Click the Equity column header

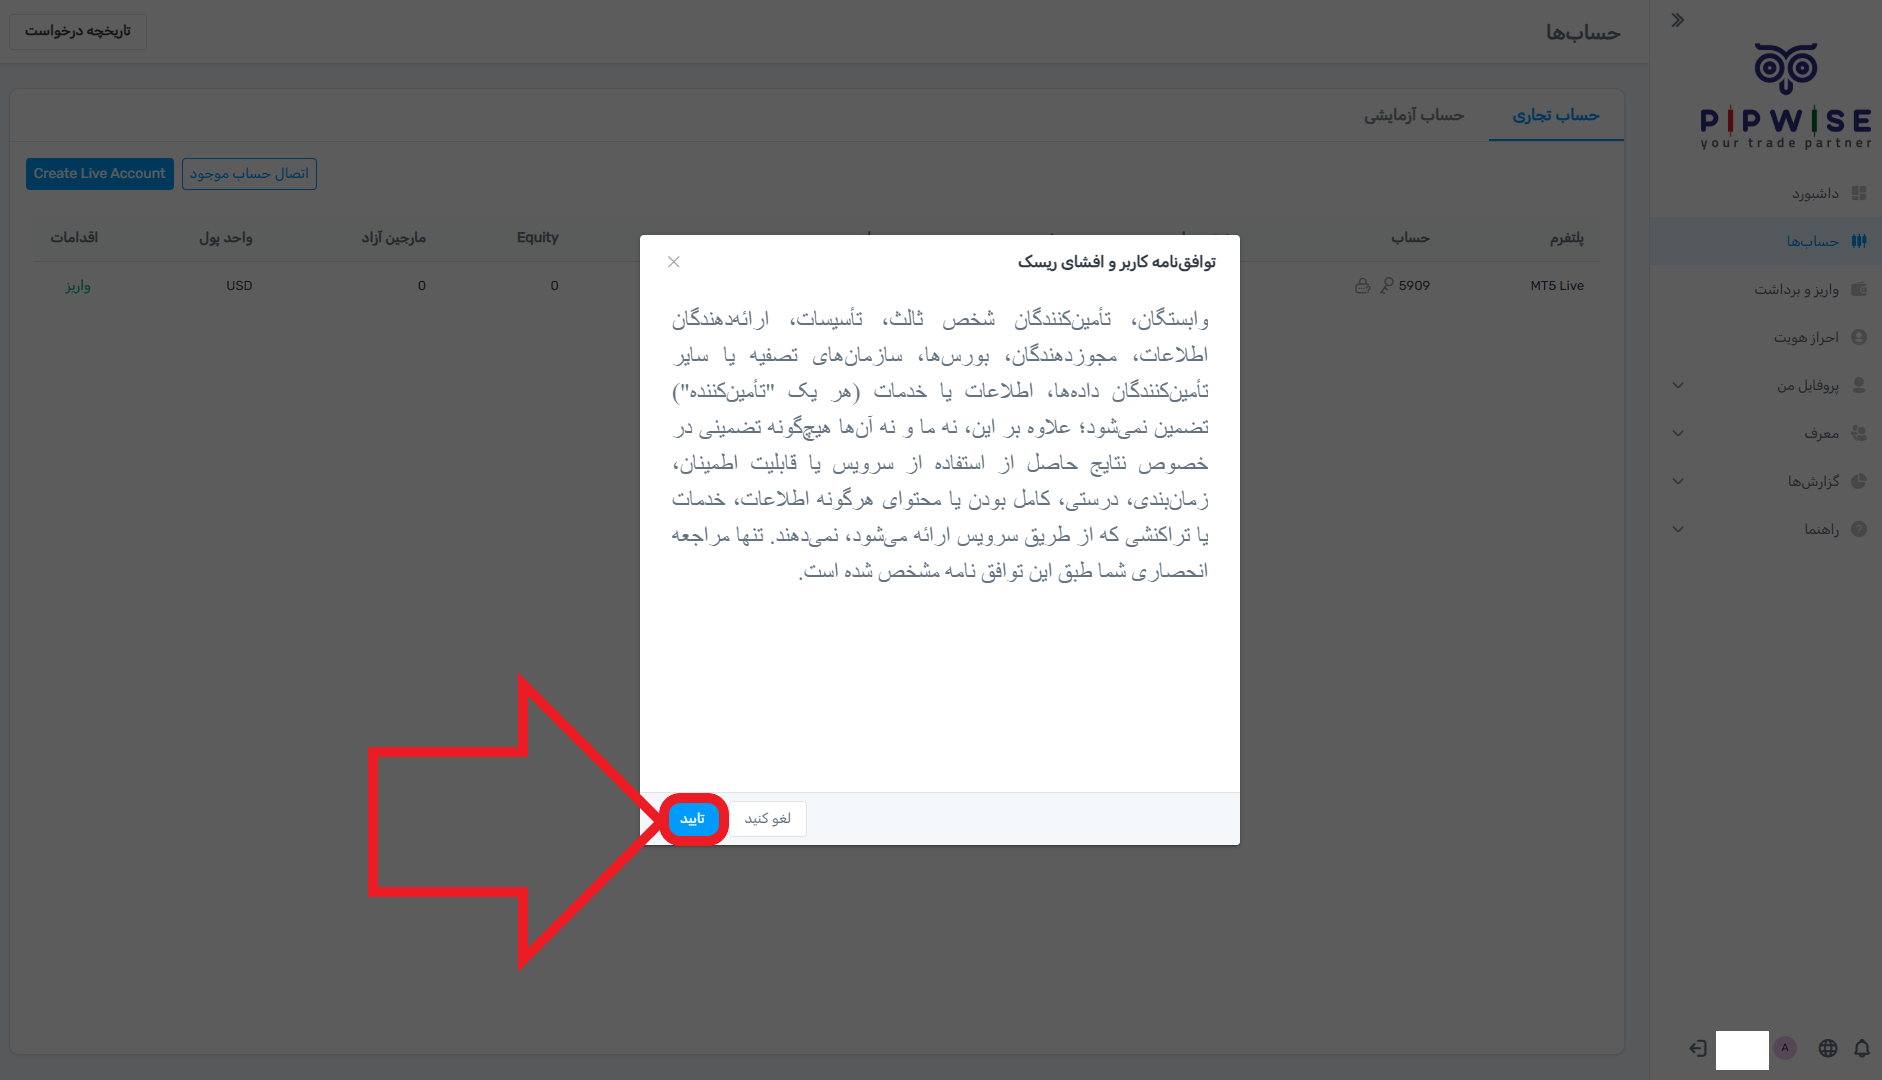(x=538, y=237)
